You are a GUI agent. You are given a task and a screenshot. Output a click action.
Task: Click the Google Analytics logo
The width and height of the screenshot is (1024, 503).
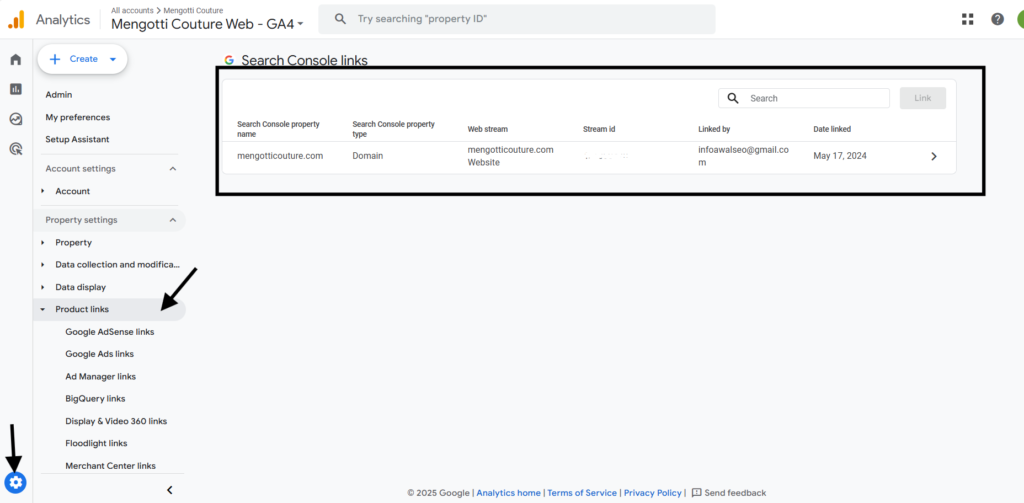[x=16, y=20]
